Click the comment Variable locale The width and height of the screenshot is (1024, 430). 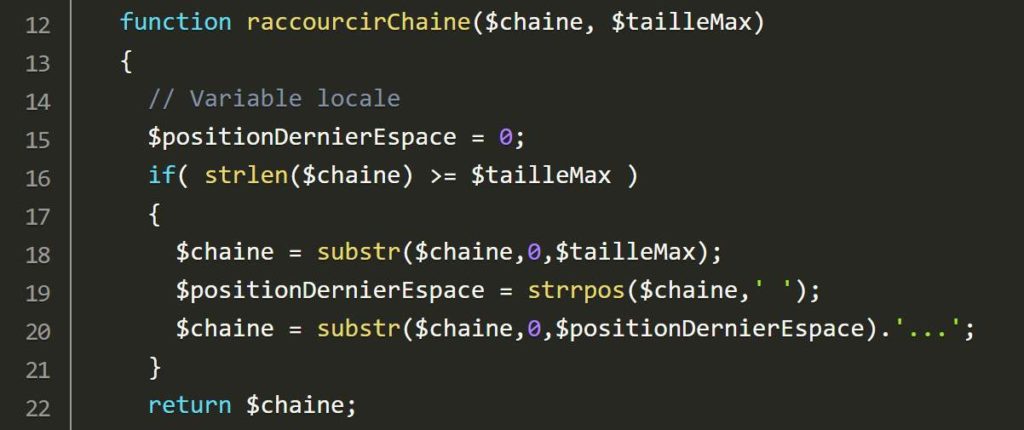pyautogui.click(x=295, y=99)
